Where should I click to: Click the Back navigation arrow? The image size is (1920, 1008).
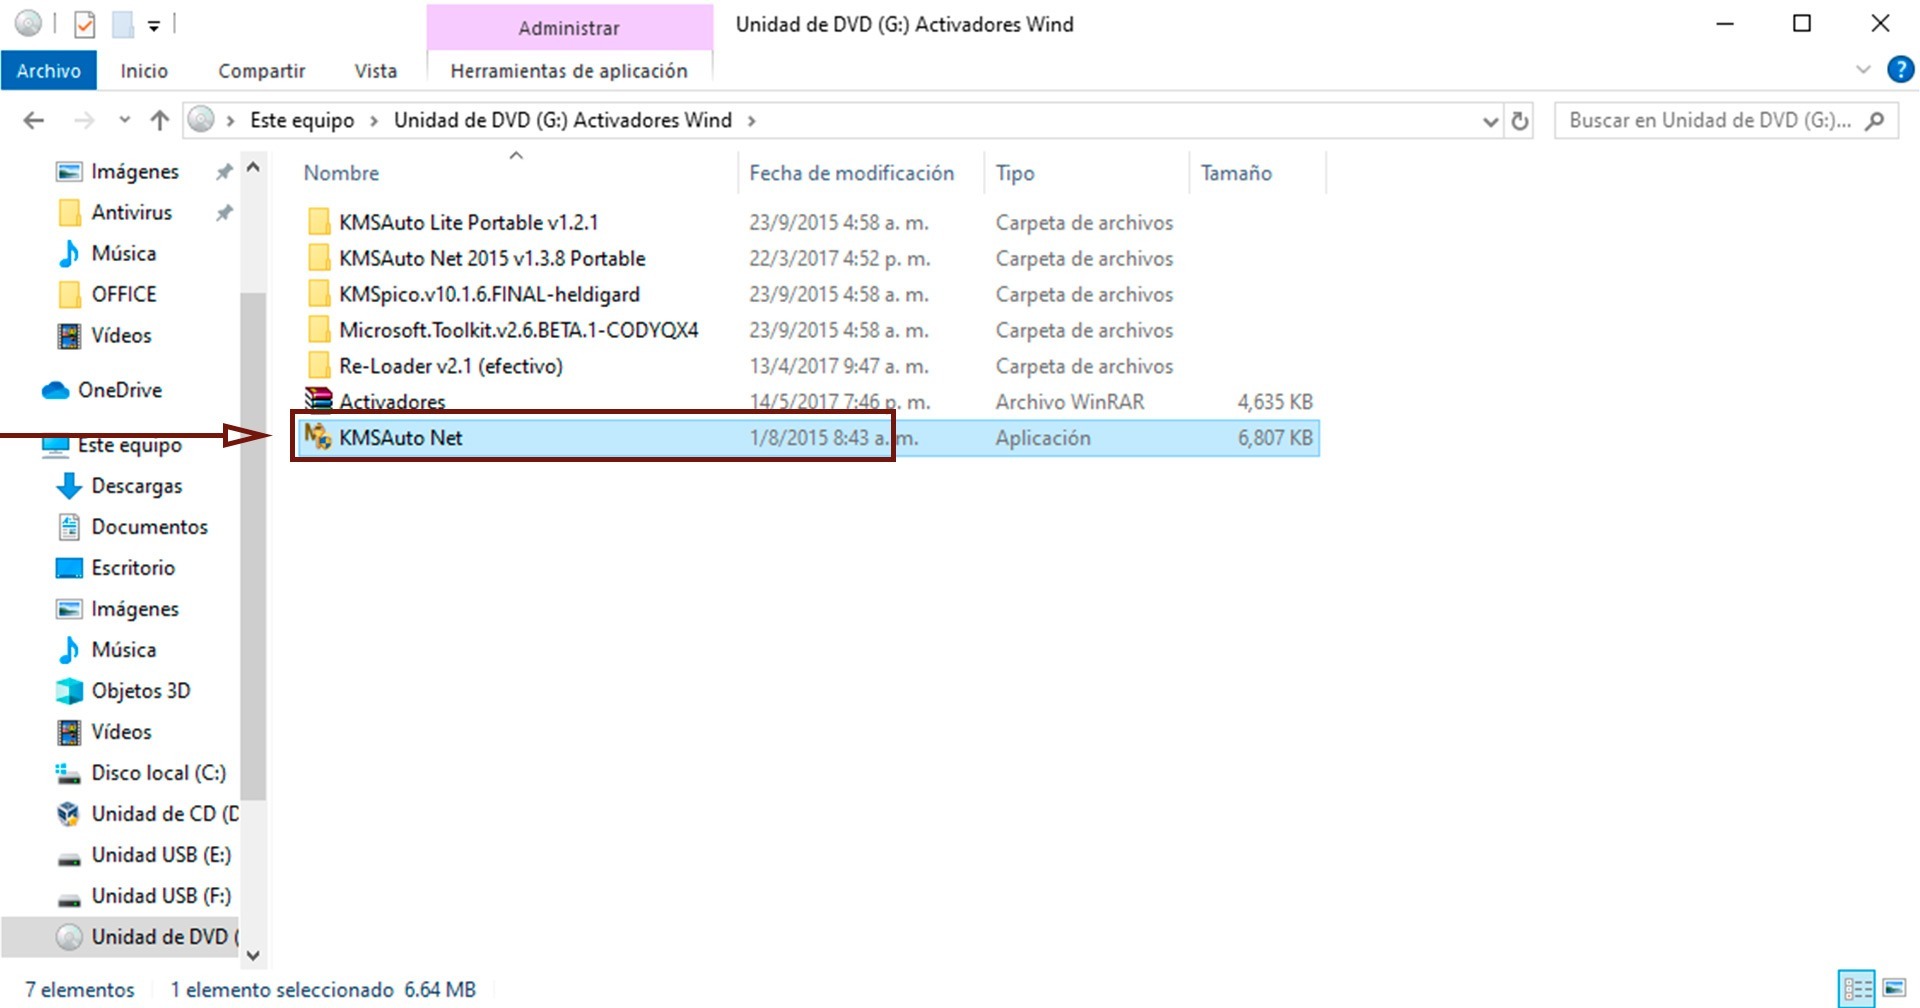tap(34, 121)
